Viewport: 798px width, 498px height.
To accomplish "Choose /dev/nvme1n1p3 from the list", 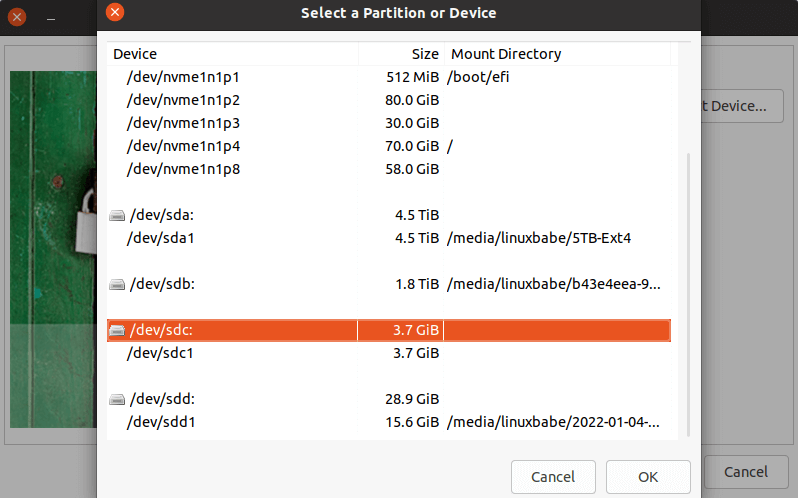I will (x=183, y=123).
